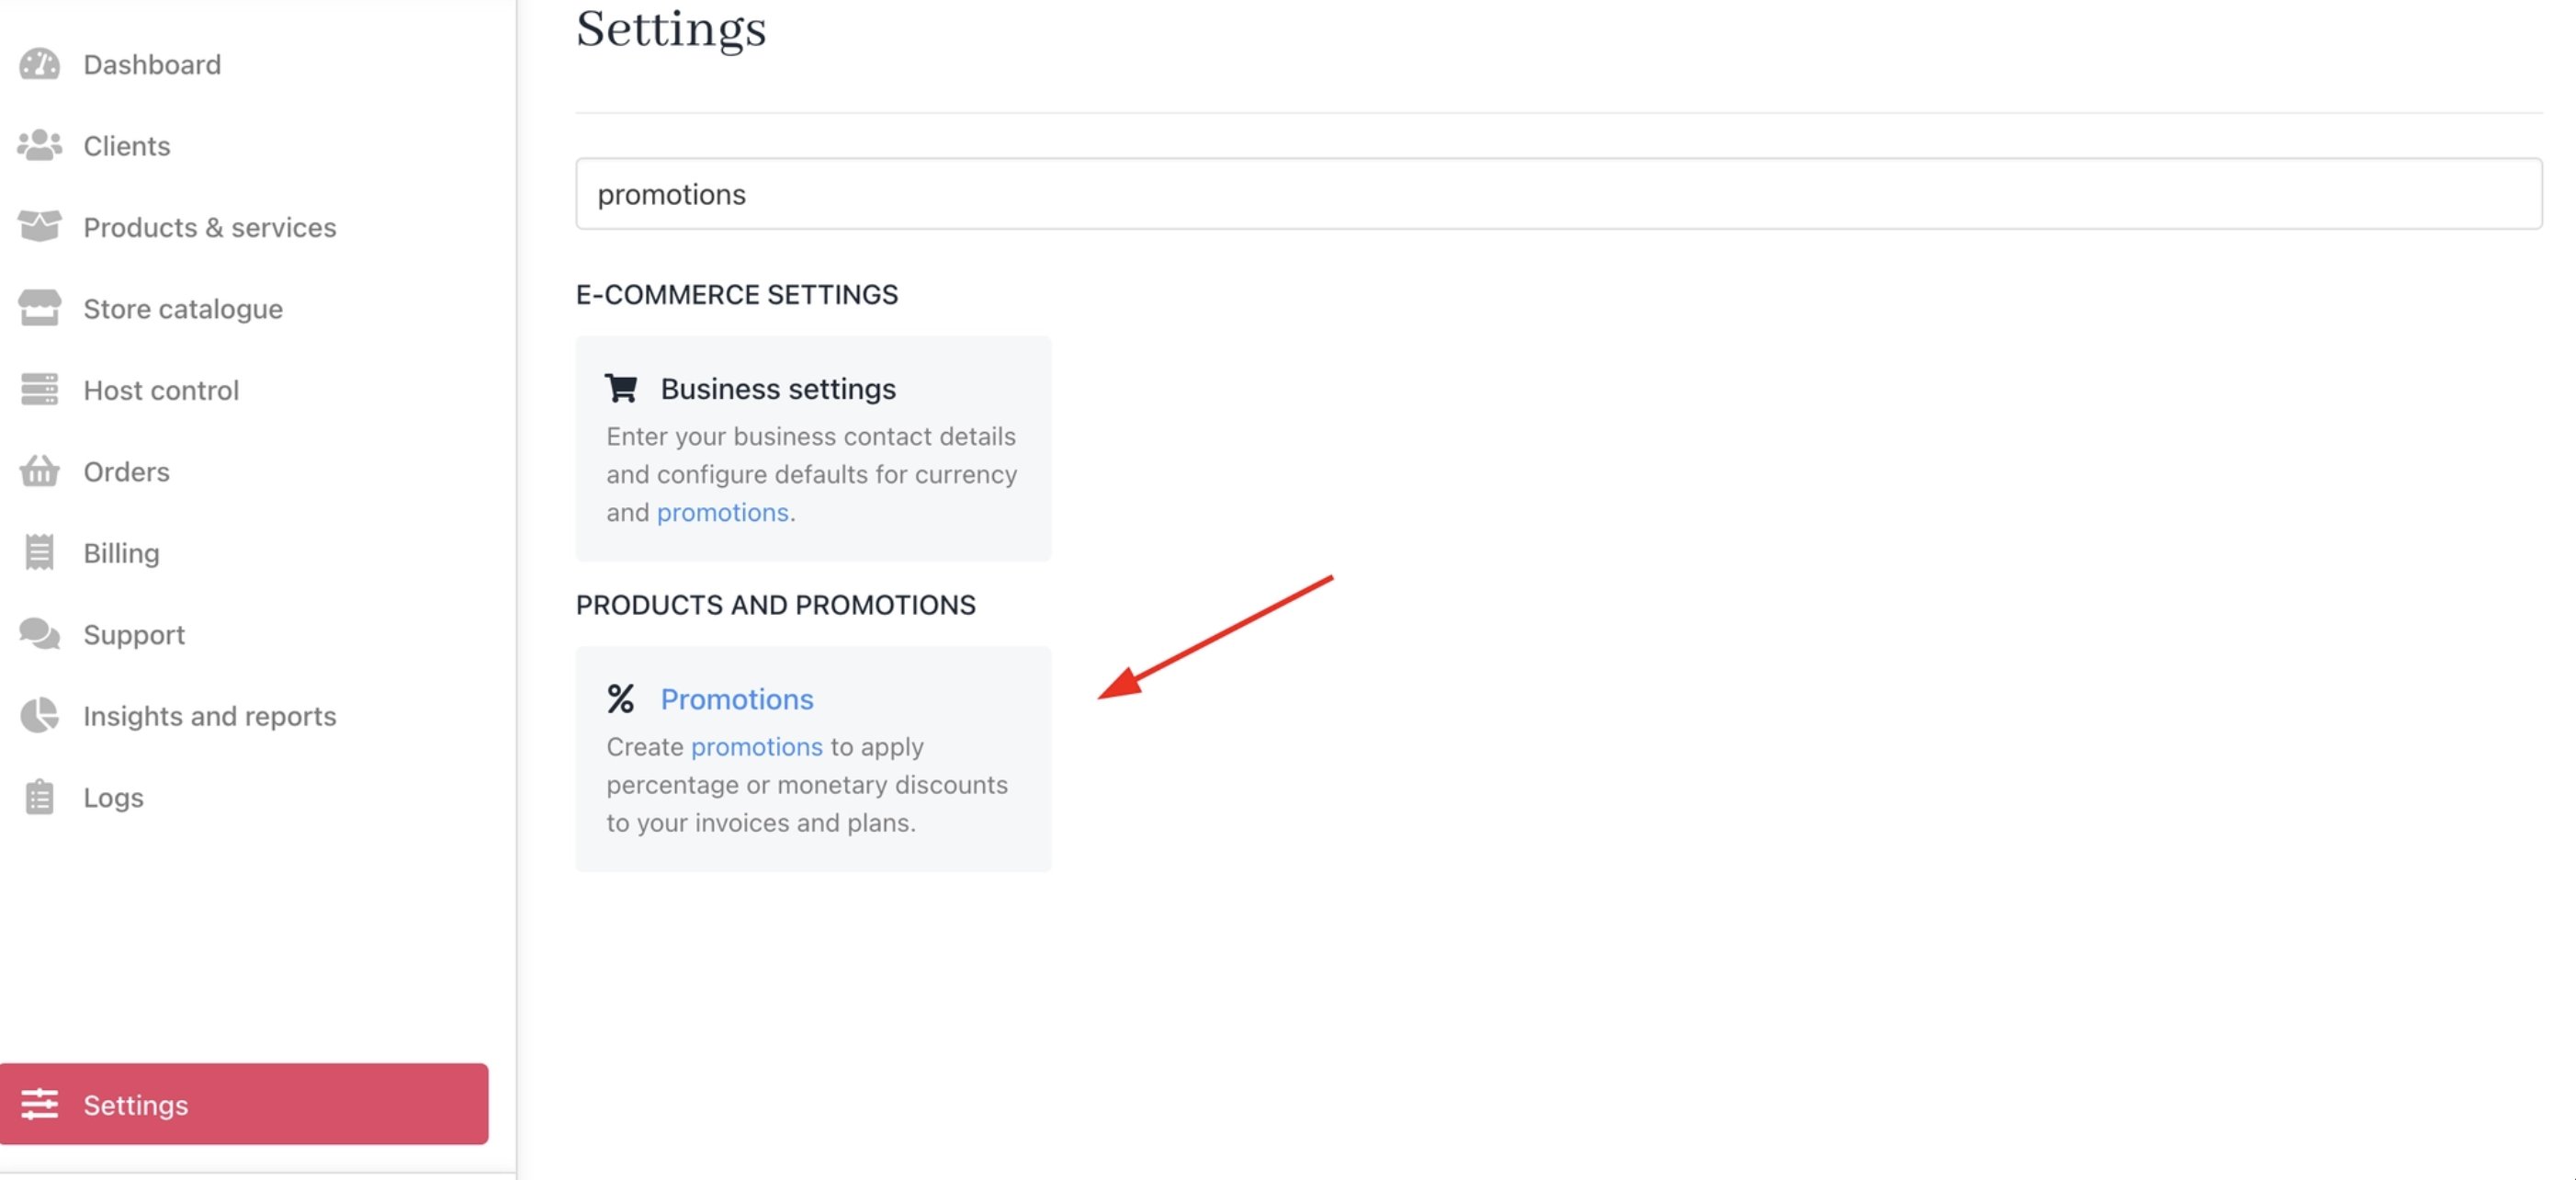Viewport: 2576px width, 1180px height.
Task: Click the Store catalogue shop icon
Action: [40, 308]
